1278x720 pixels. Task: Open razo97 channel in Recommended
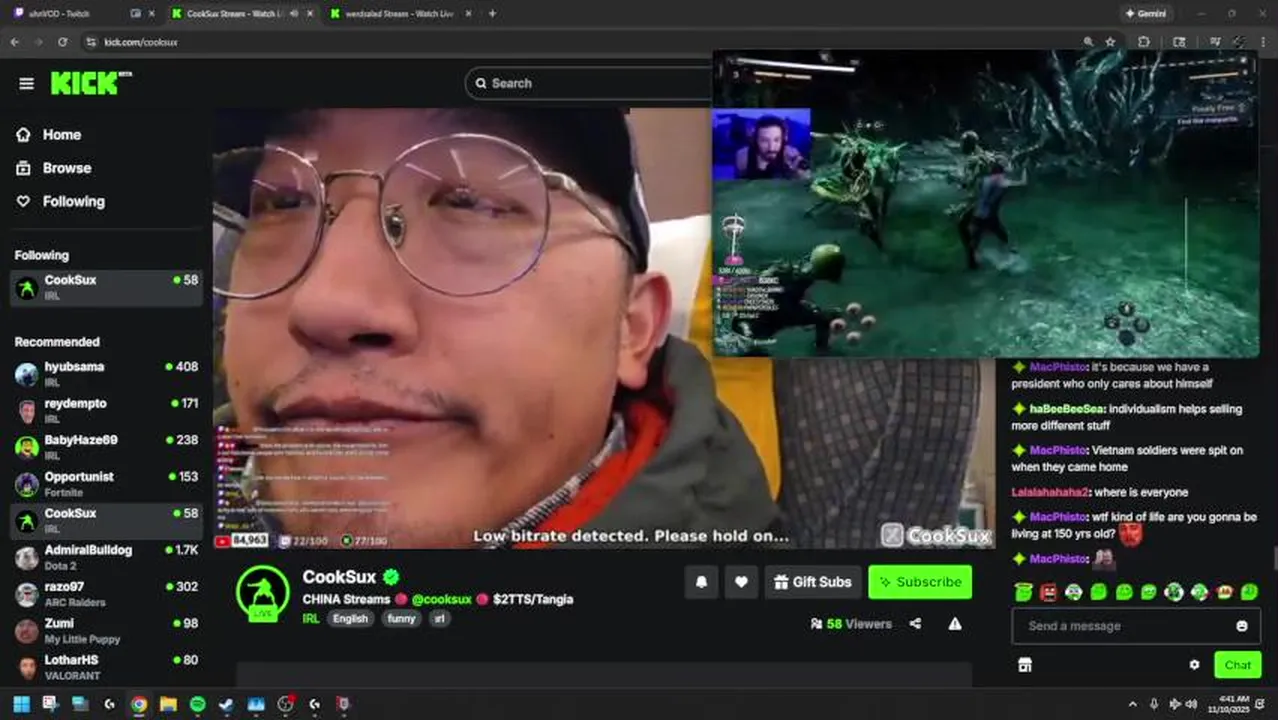coord(106,595)
